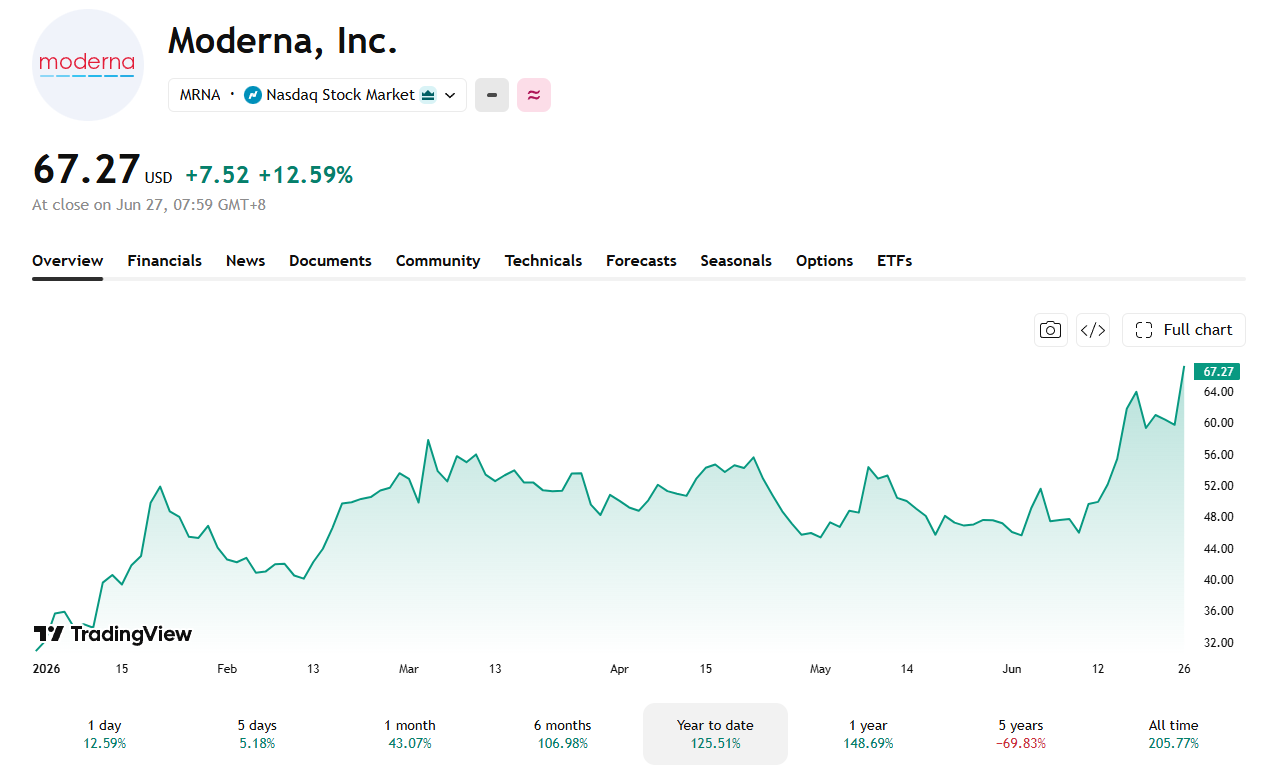Choose the 6 months range

[562, 734]
